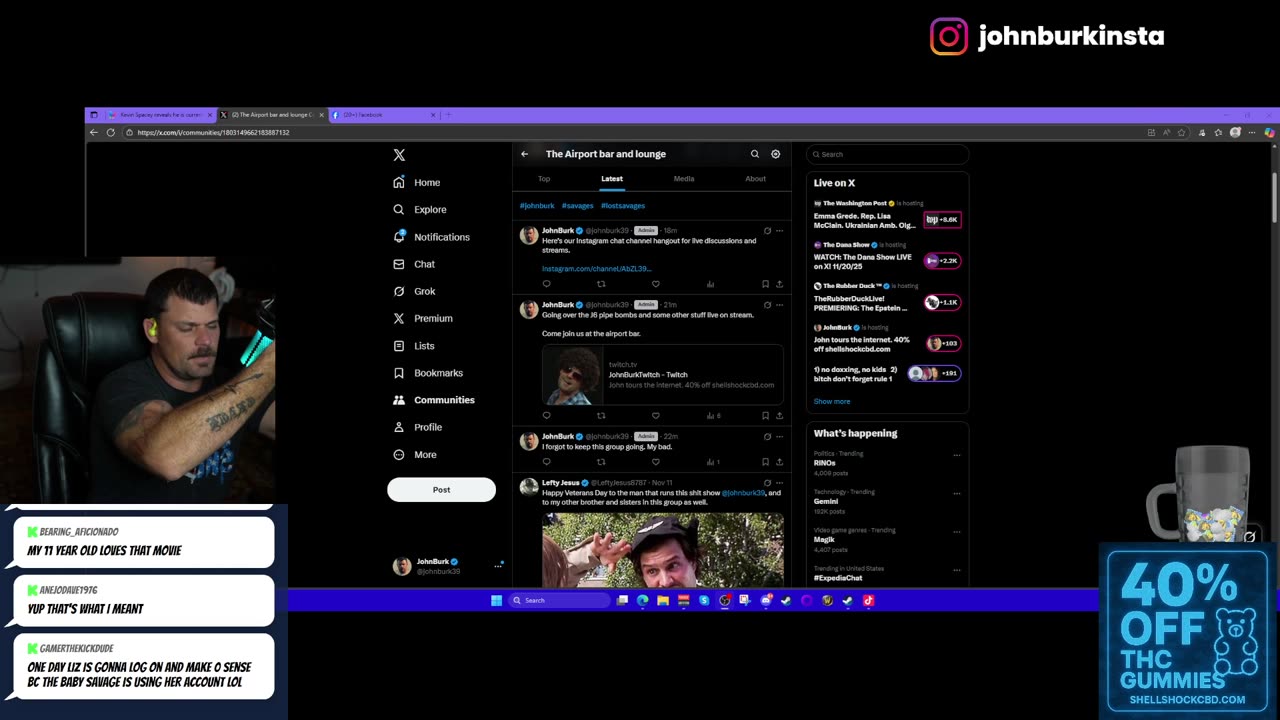Open the @johnburk39 mention in Lefty Jesus post
Screen dimensions: 1280x720
pyautogui.click(x=743, y=493)
